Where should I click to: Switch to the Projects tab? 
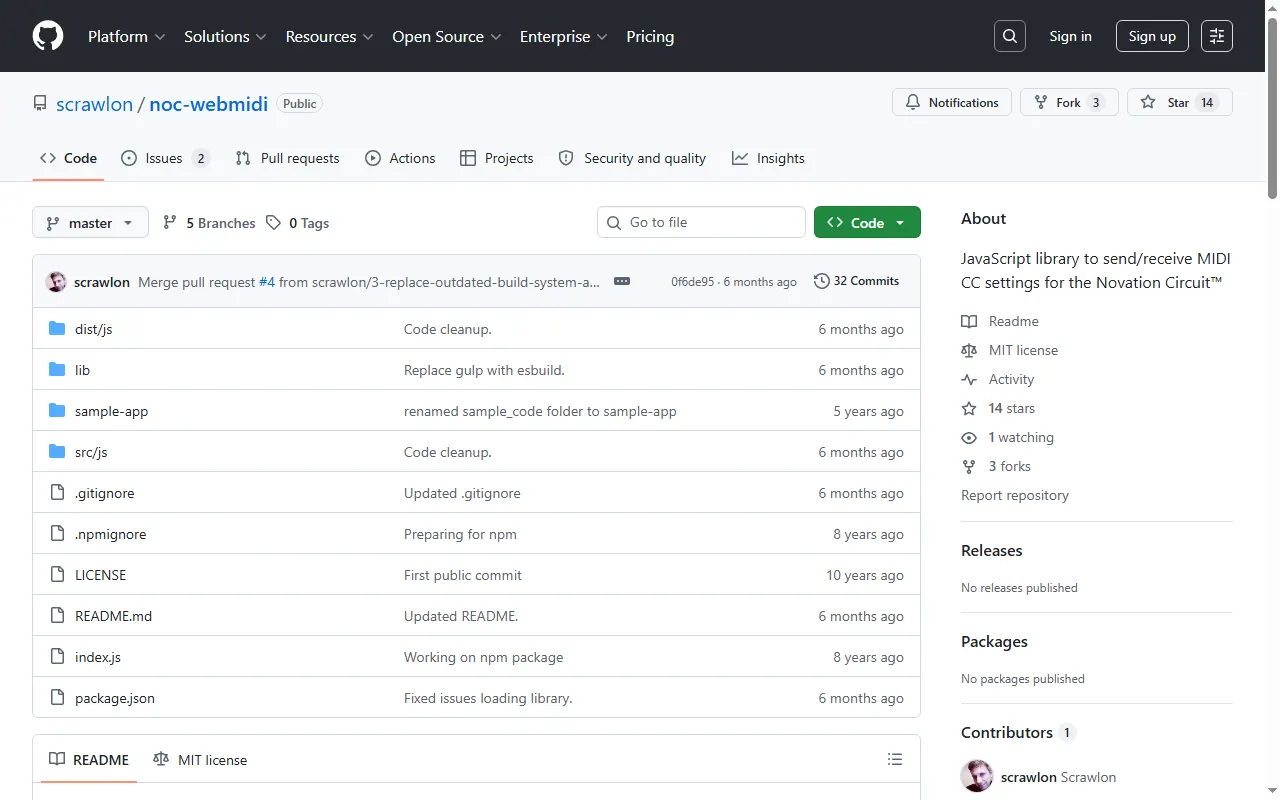click(496, 158)
